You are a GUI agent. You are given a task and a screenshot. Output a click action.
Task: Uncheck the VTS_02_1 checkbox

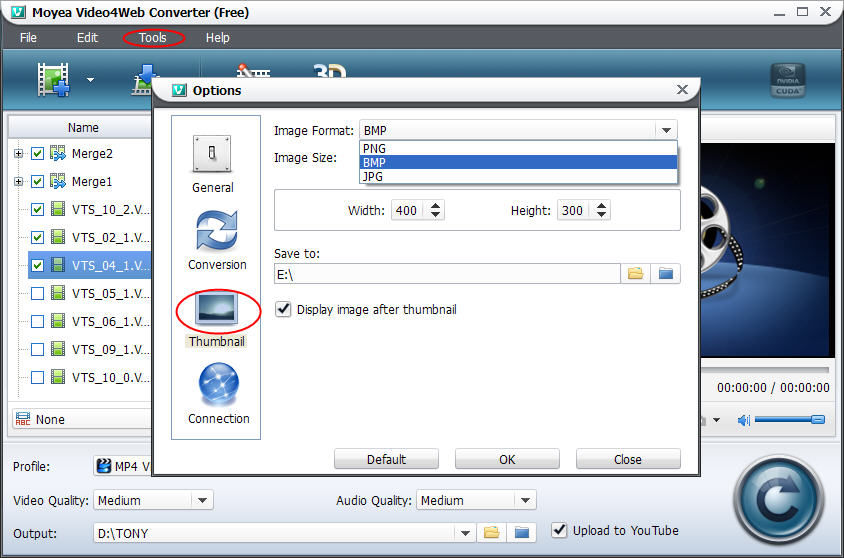tap(37, 237)
